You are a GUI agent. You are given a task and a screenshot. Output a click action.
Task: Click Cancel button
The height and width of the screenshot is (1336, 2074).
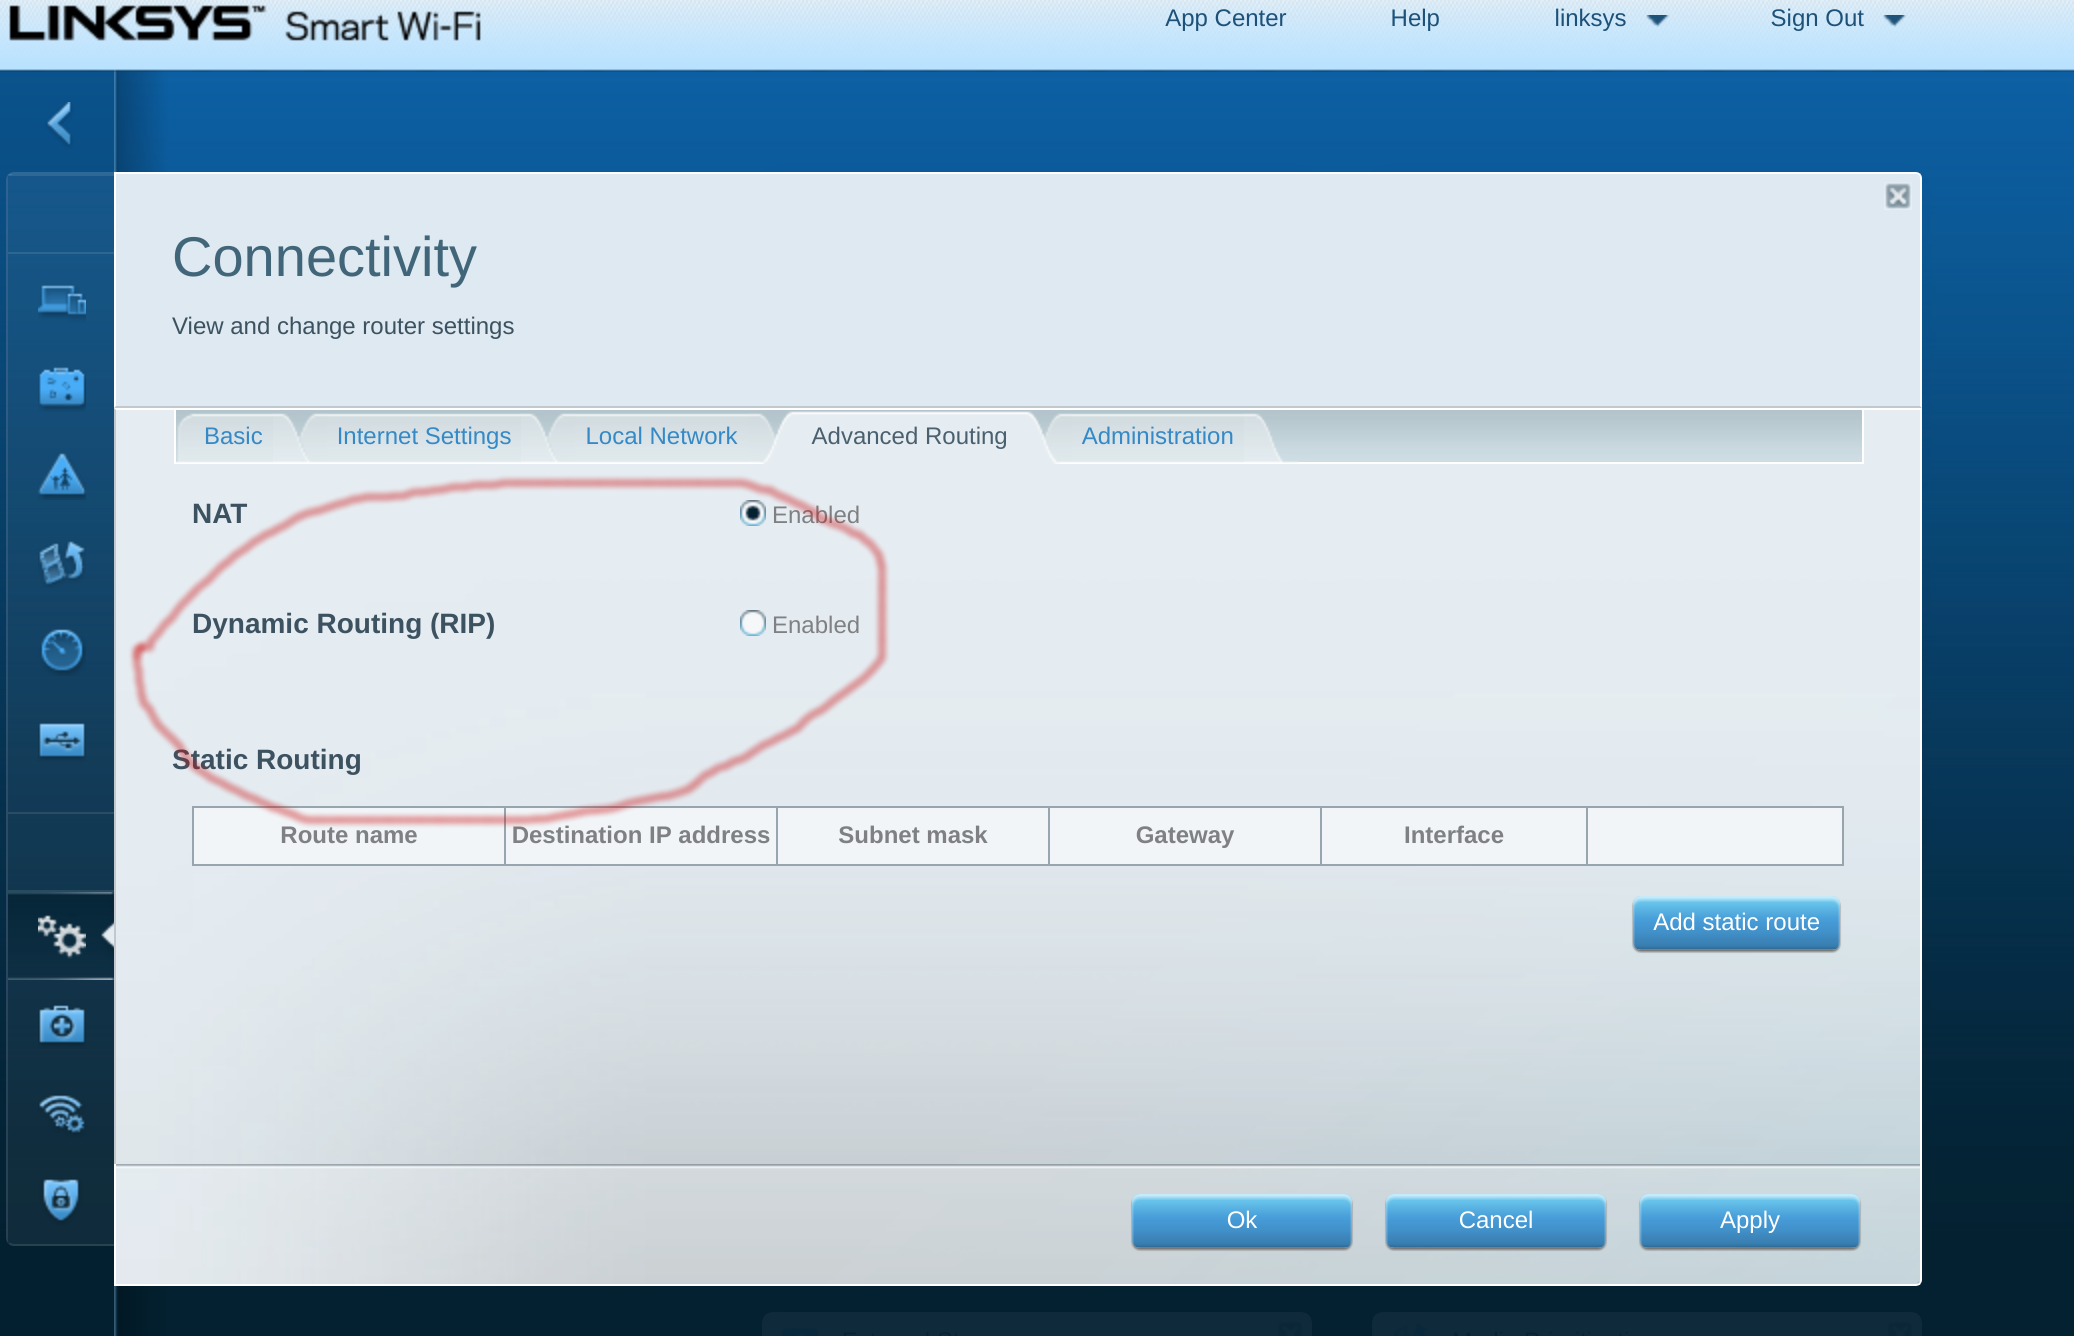click(1495, 1221)
